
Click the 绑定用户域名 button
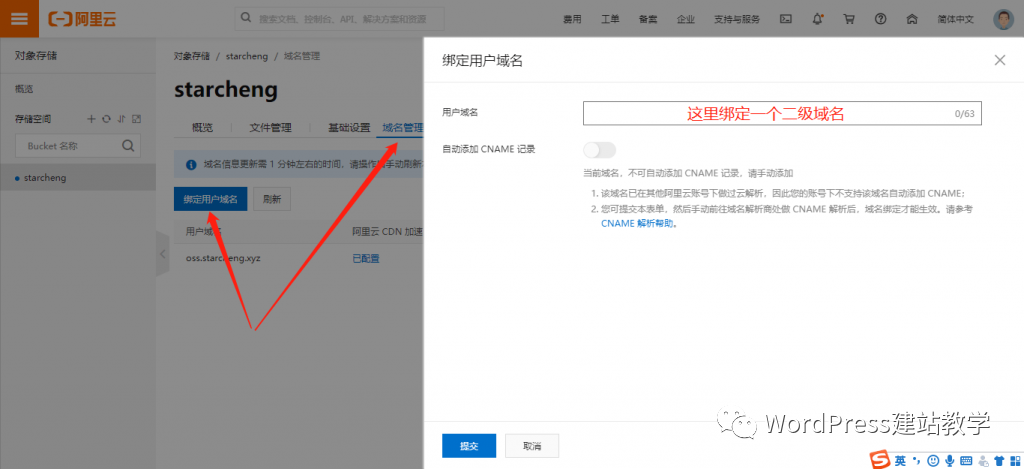pos(210,199)
